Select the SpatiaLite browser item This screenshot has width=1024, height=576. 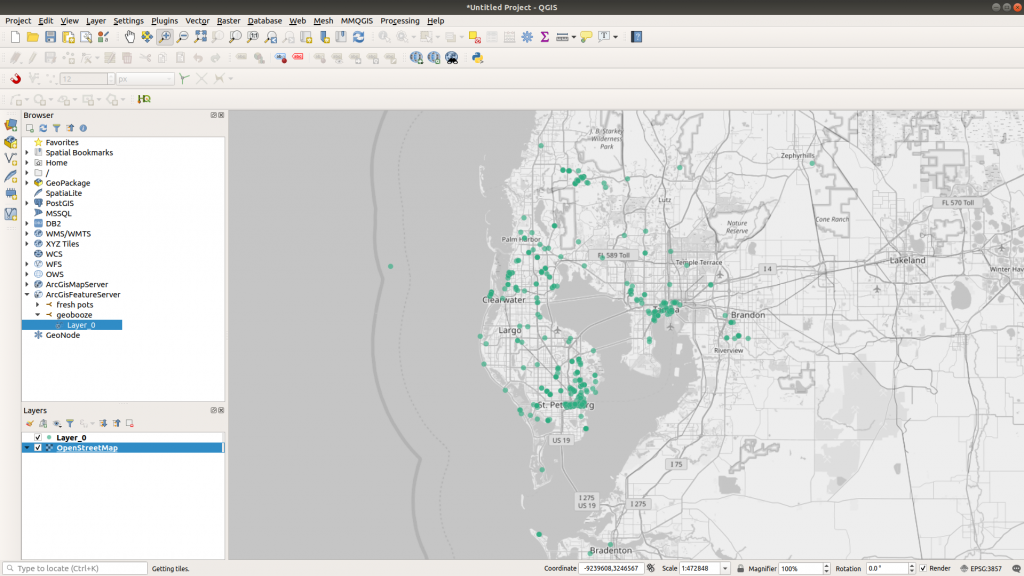[x=64, y=193]
